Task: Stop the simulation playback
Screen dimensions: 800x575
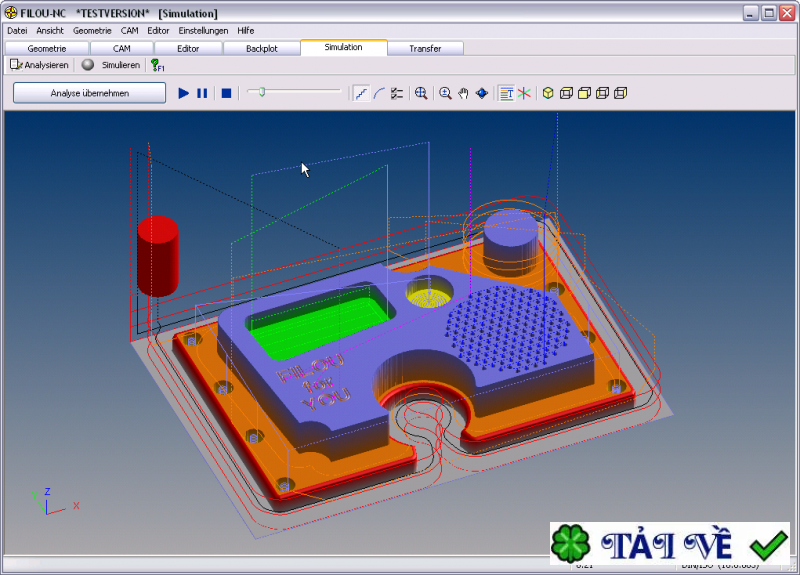Action: pos(226,93)
